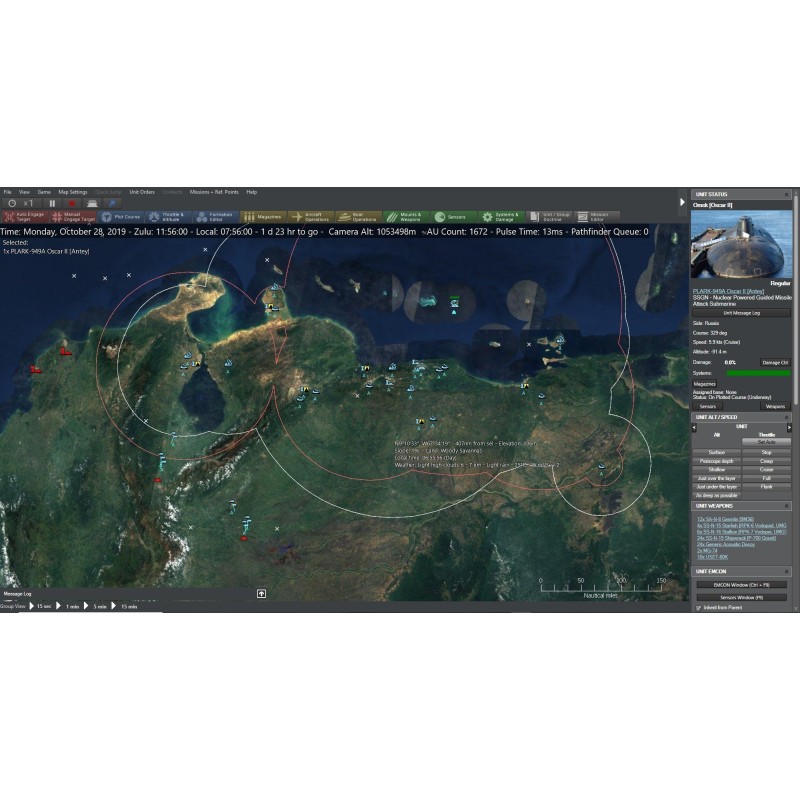The width and height of the screenshot is (800, 800).
Task: Open Boat Operations
Action: (x=358, y=216)
